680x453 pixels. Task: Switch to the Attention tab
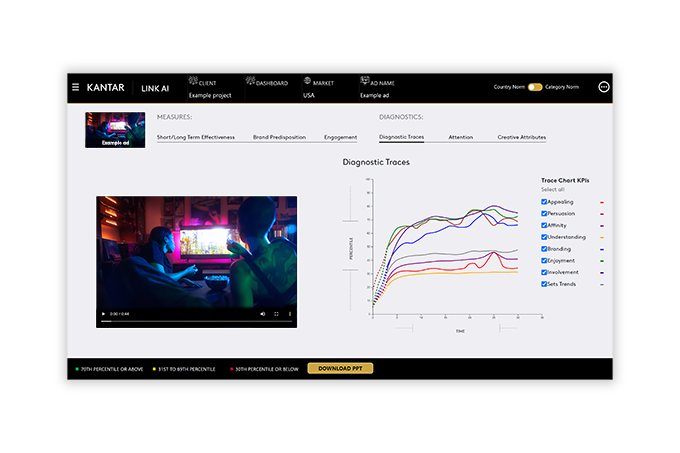click(x=460, y=137)
